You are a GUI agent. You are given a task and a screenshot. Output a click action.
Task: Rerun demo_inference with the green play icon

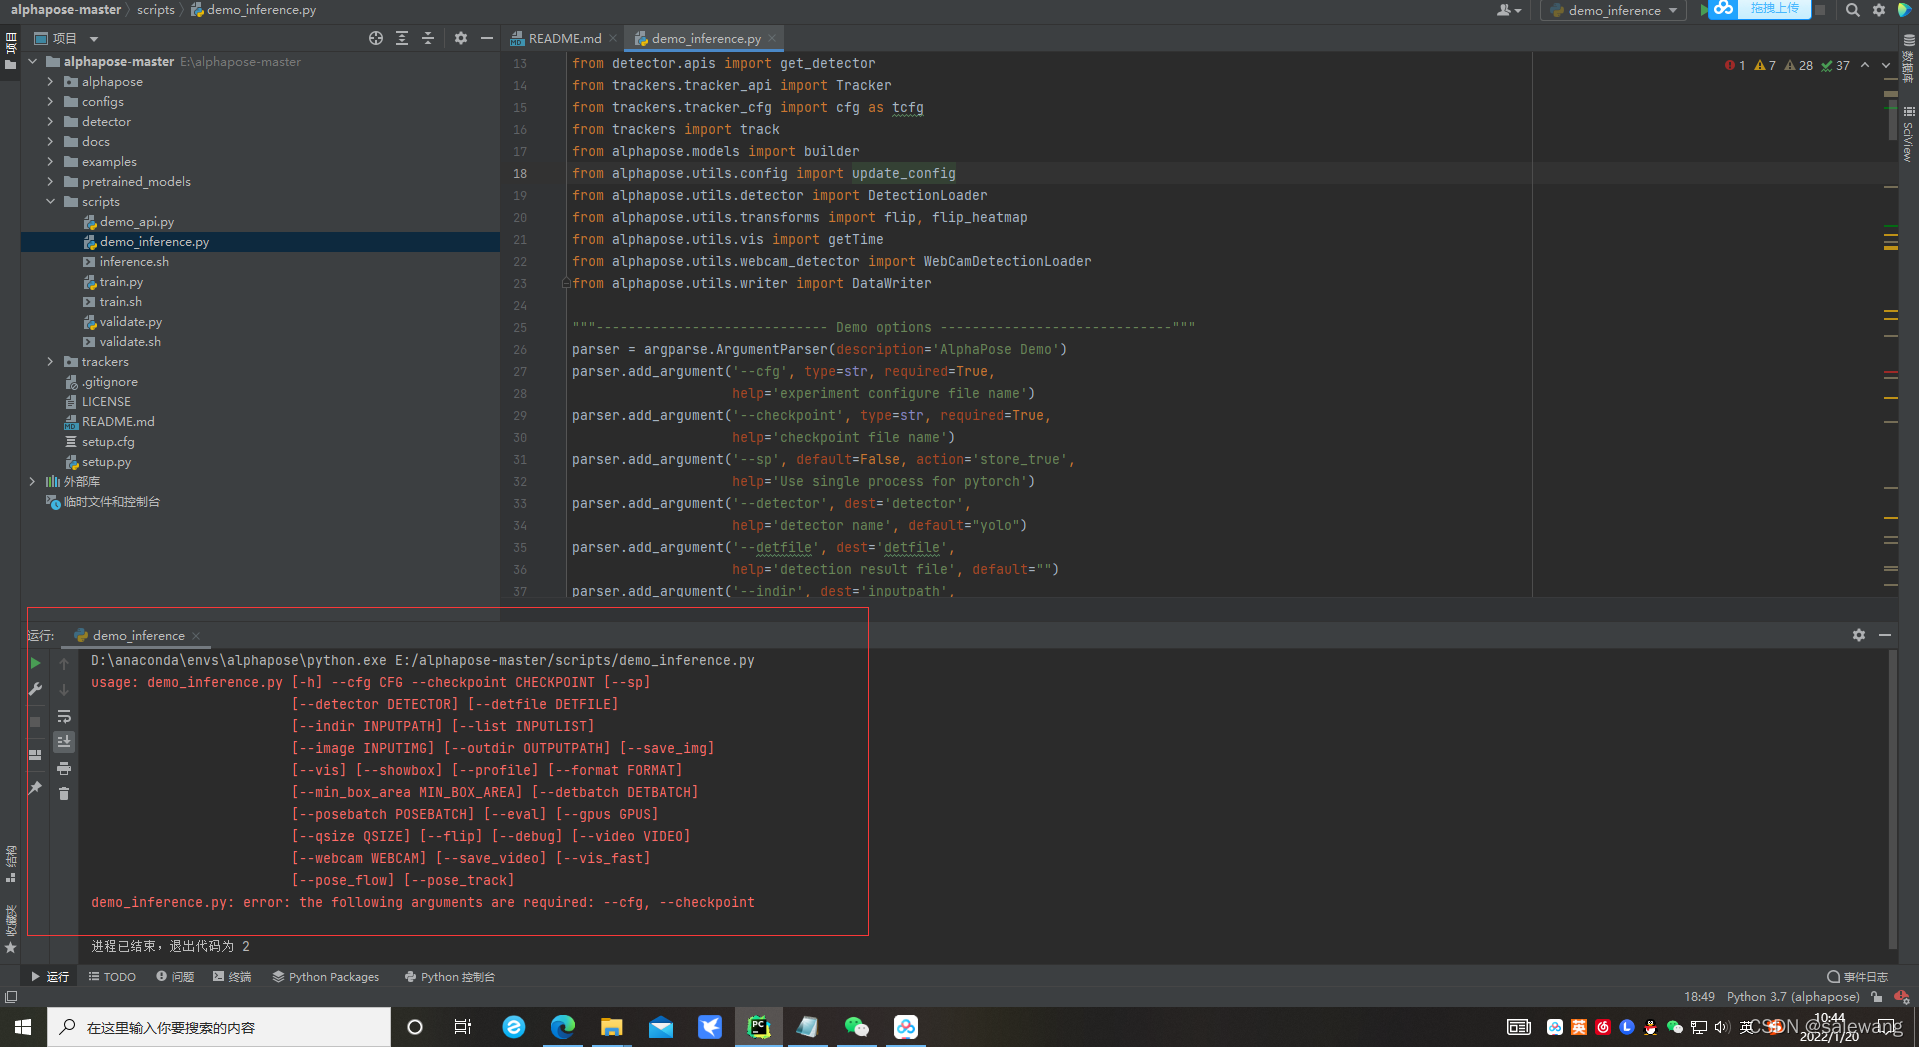tap(35, 663)
